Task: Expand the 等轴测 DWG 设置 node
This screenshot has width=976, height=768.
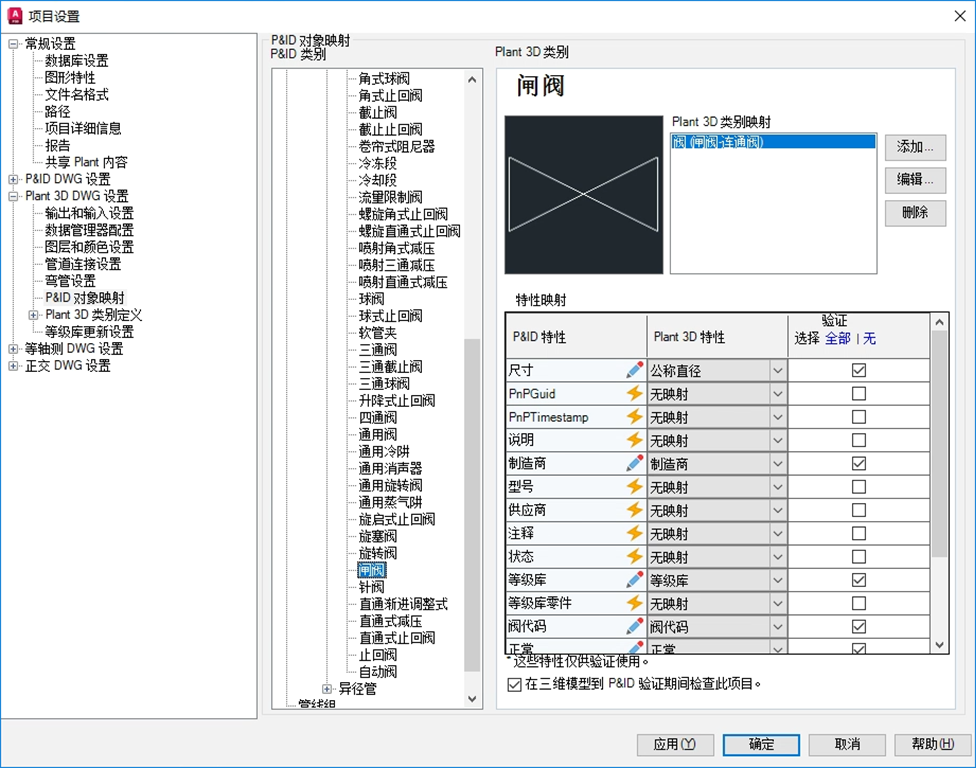Action: [13, 349]
